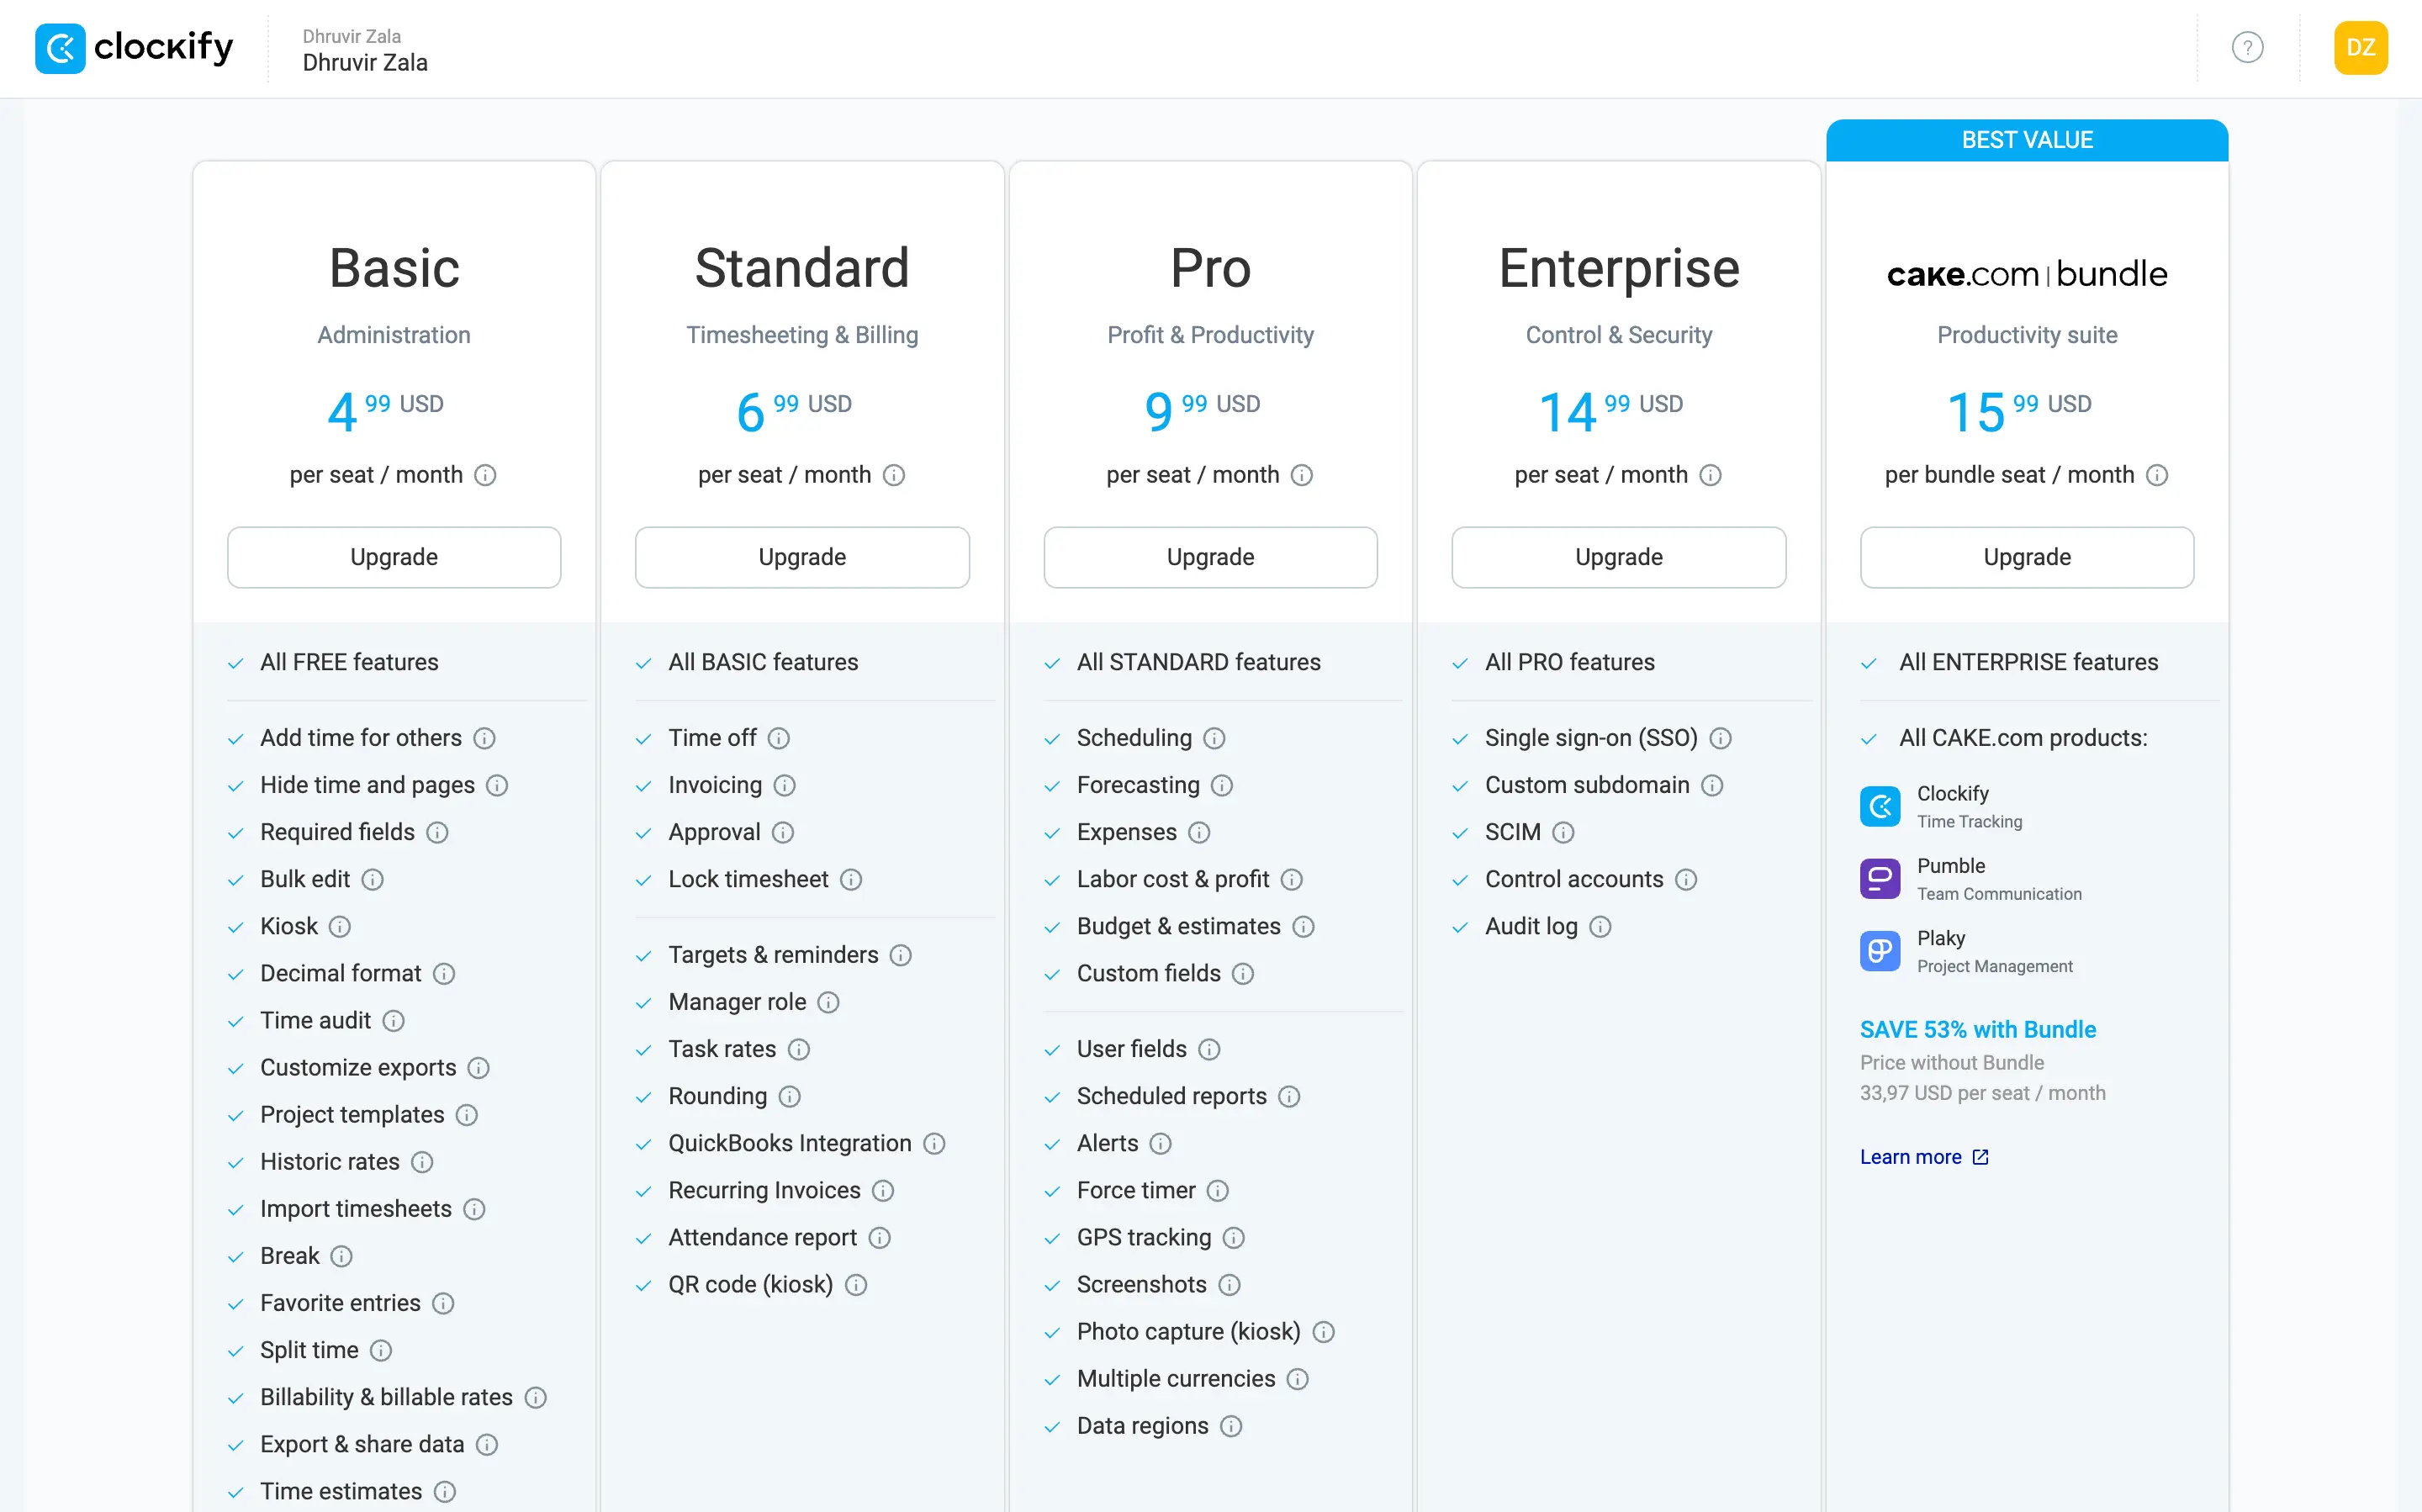The height and width of the screenshot is (1512, 2422).
Task: Show info for Kiosk feature
Action: [x=340, y=927]
